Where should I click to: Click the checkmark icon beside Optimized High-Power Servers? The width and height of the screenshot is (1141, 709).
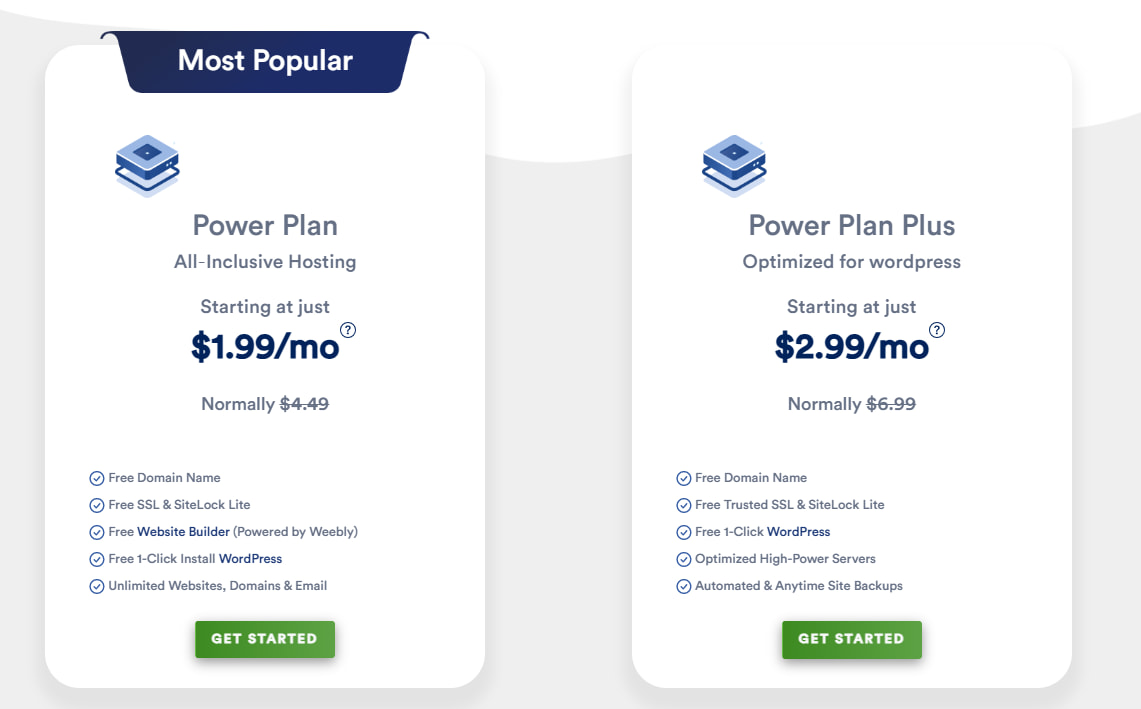click(x=684, y=559)
